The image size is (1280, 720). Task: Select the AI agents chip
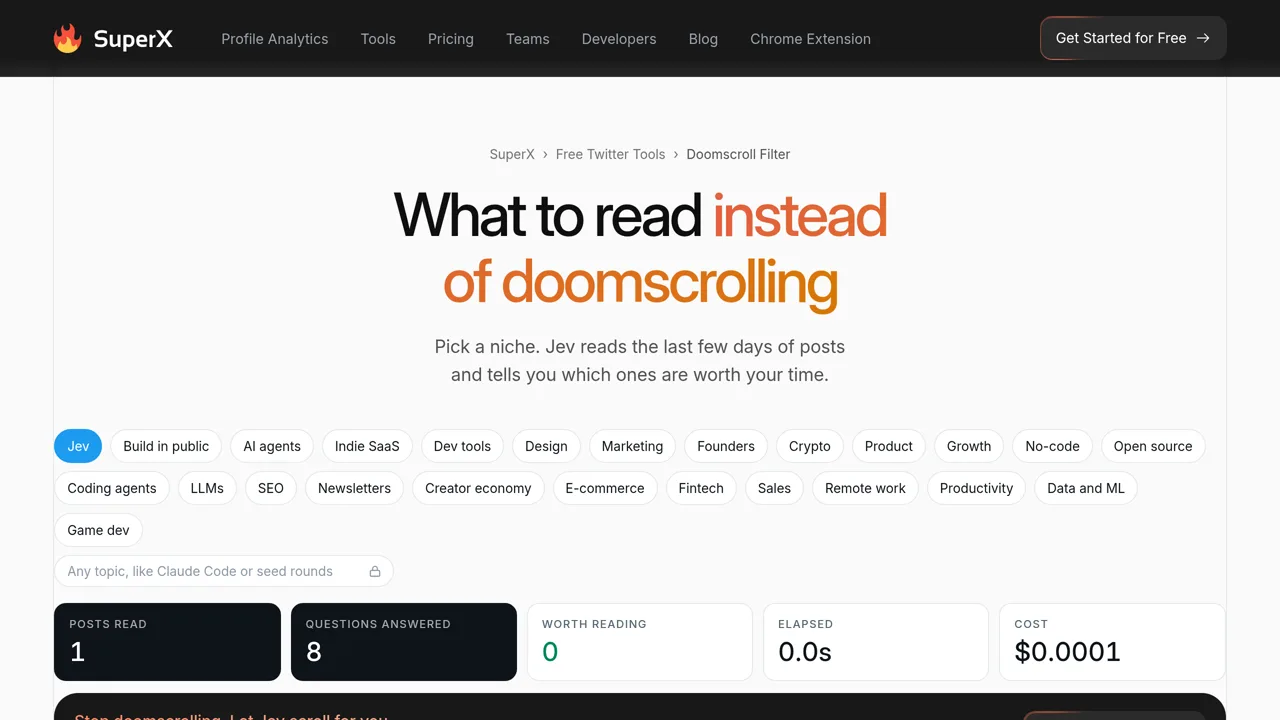tap(272, 446)
